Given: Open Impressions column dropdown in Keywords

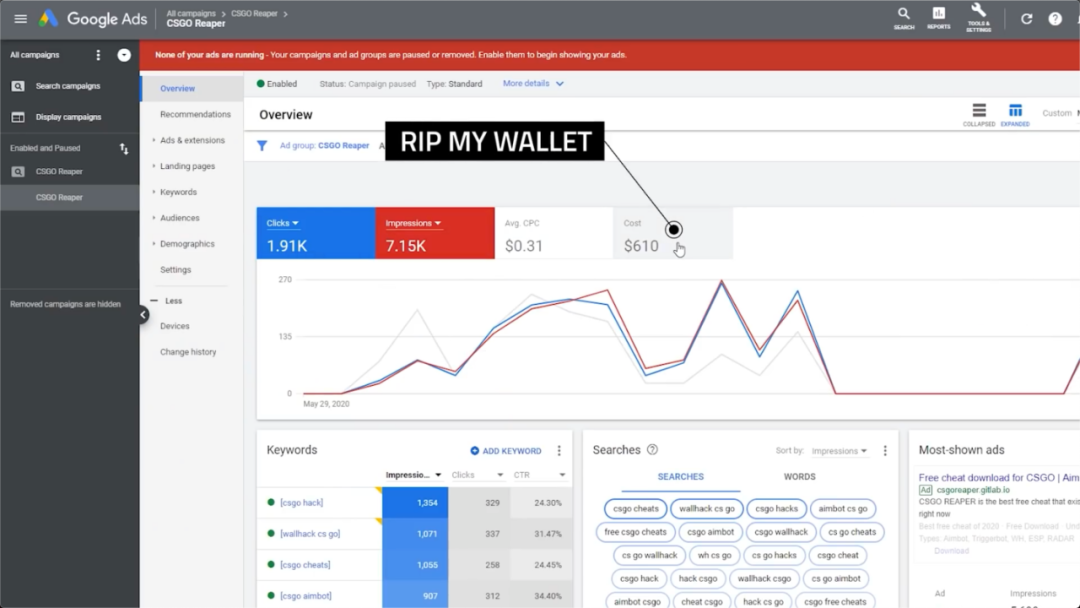Looking at the screenshot, I should tap(413, 475).
